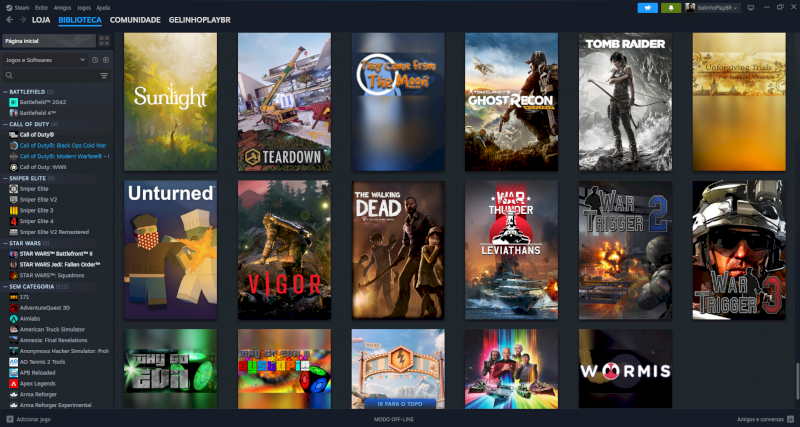Open the GELINHOPLAYBR profile tab

(199, 20)
